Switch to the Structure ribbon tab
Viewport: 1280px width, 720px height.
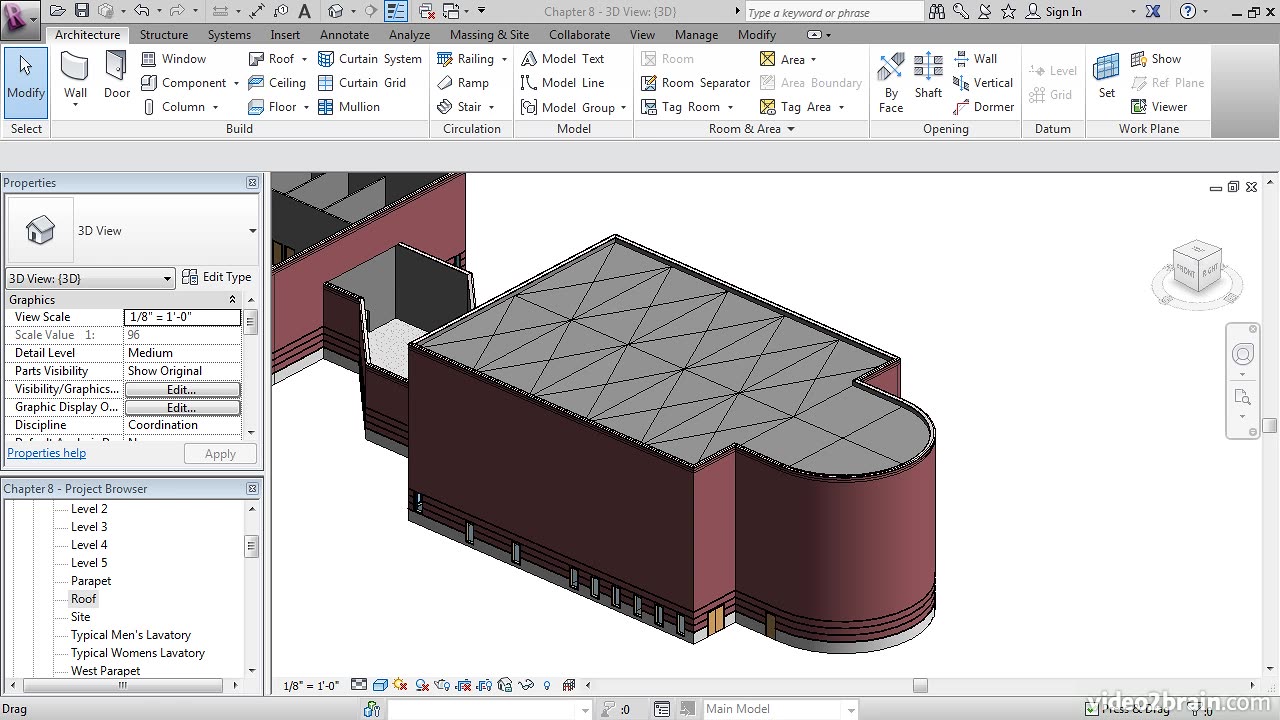click(x=164, y=34)
